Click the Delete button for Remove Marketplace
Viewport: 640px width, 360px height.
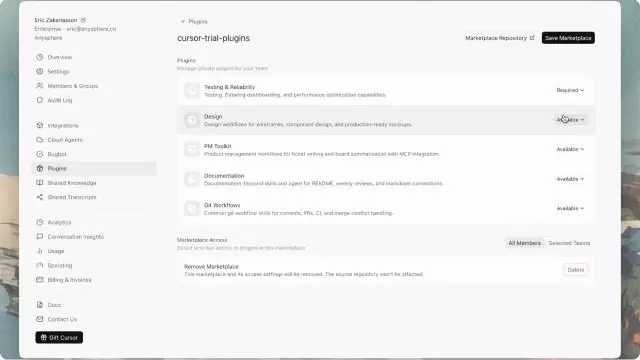576,270
